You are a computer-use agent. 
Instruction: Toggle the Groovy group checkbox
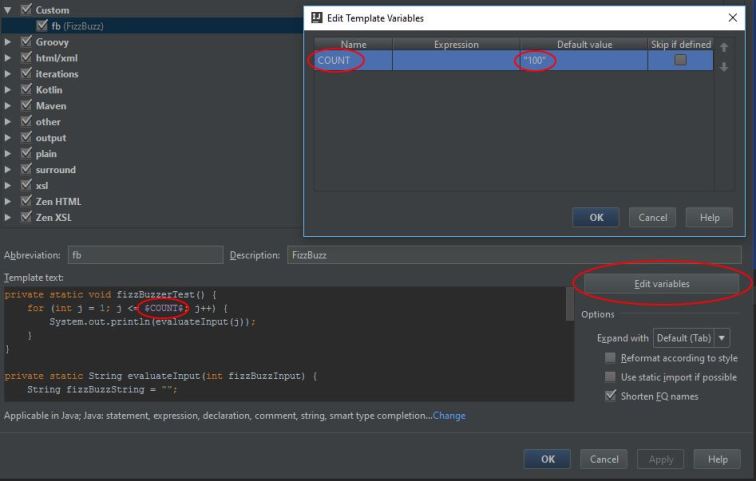click(x=27, y=41)
